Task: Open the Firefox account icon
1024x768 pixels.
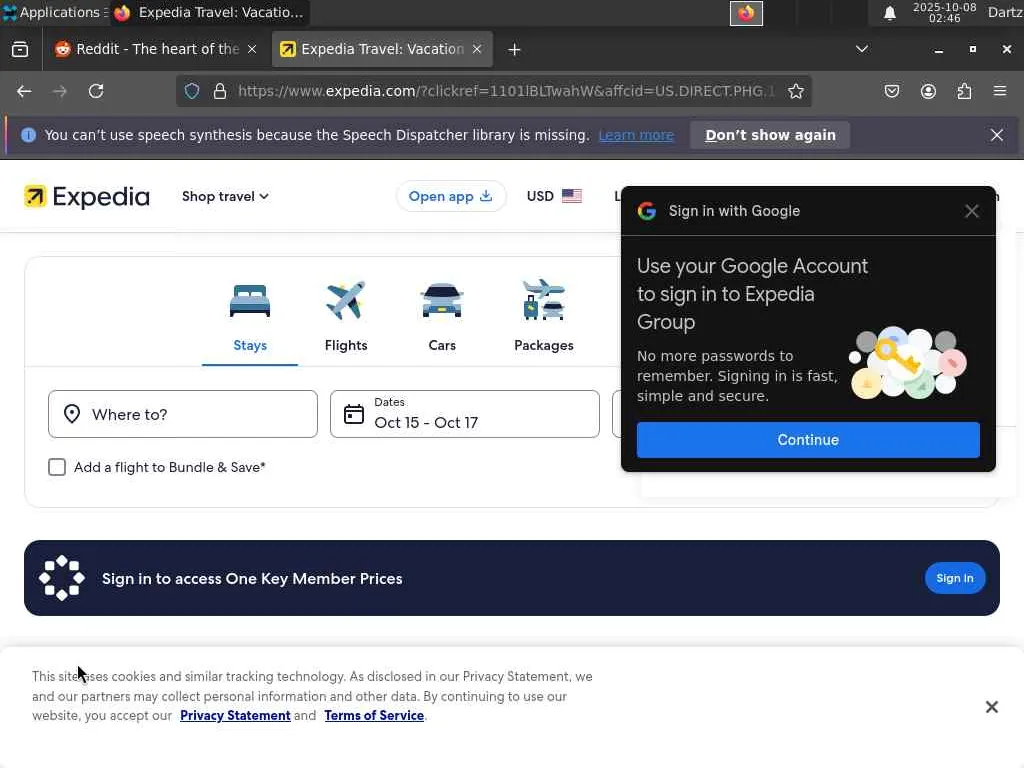Action: point(928,91)
